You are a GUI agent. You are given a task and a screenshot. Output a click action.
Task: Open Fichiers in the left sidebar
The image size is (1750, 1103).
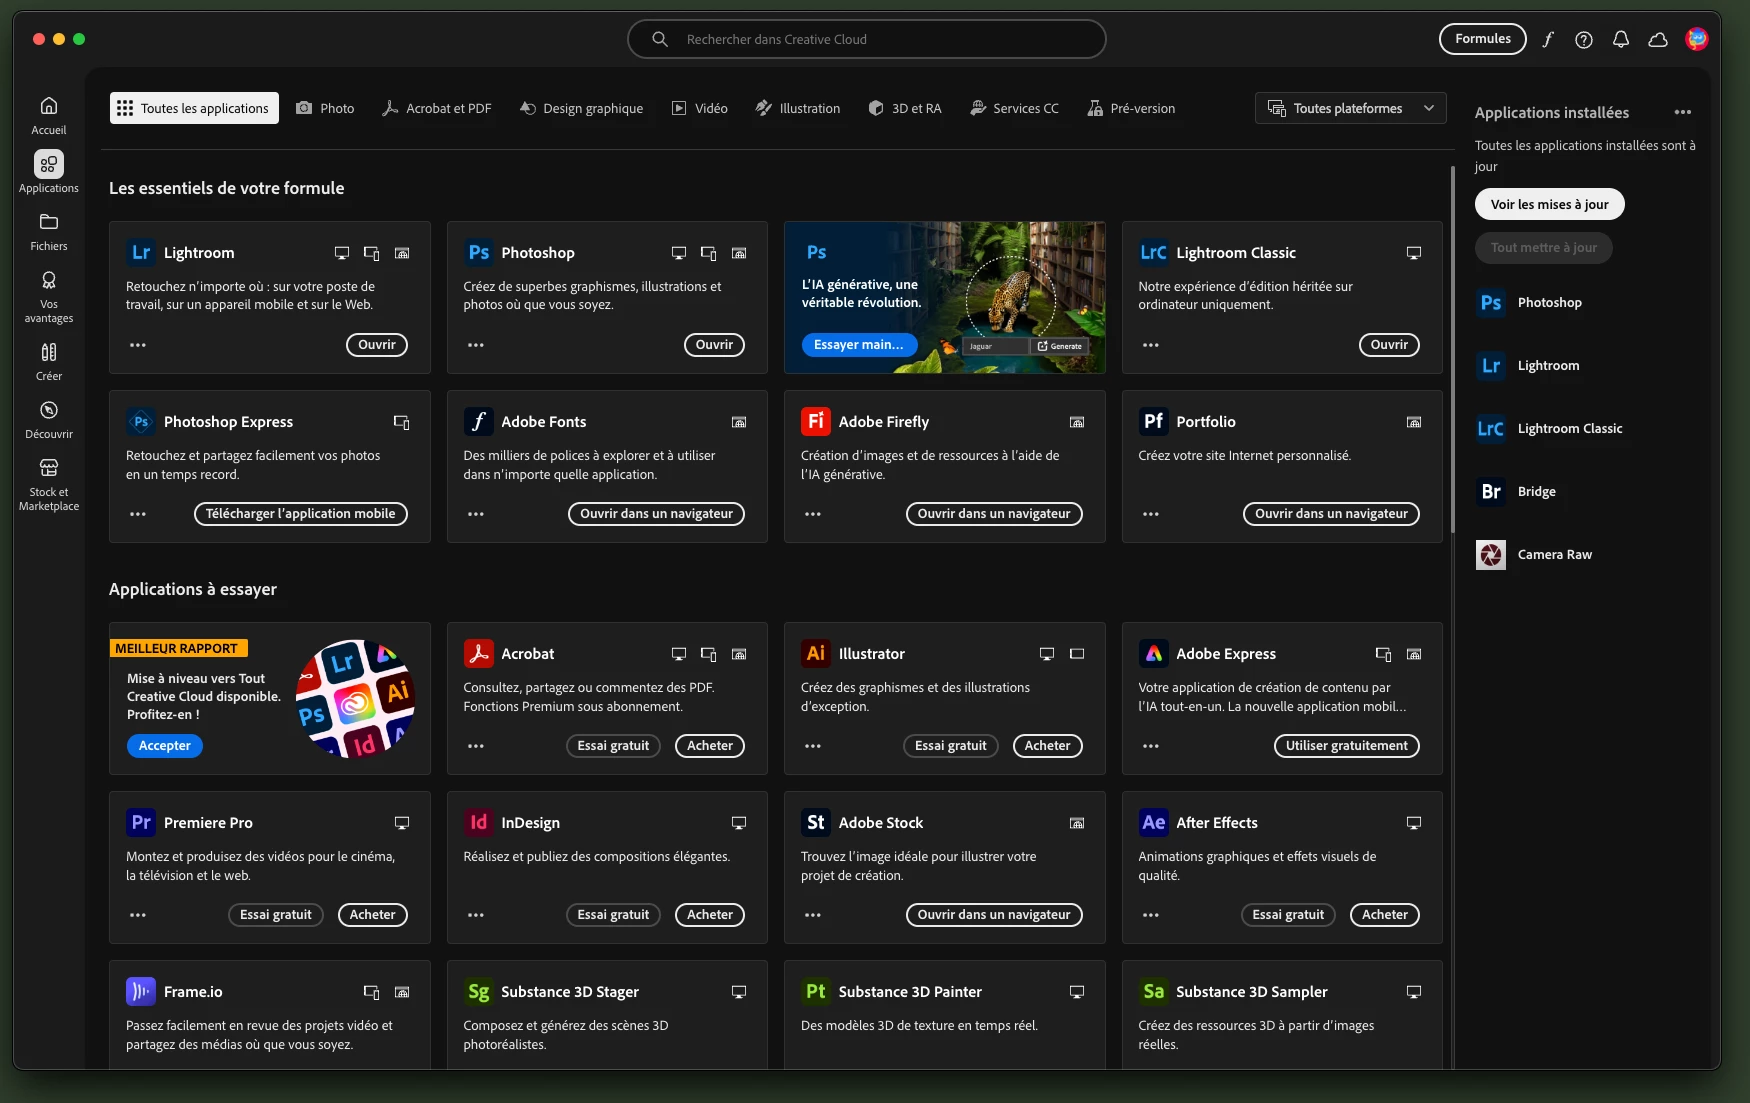pos(48,232)
